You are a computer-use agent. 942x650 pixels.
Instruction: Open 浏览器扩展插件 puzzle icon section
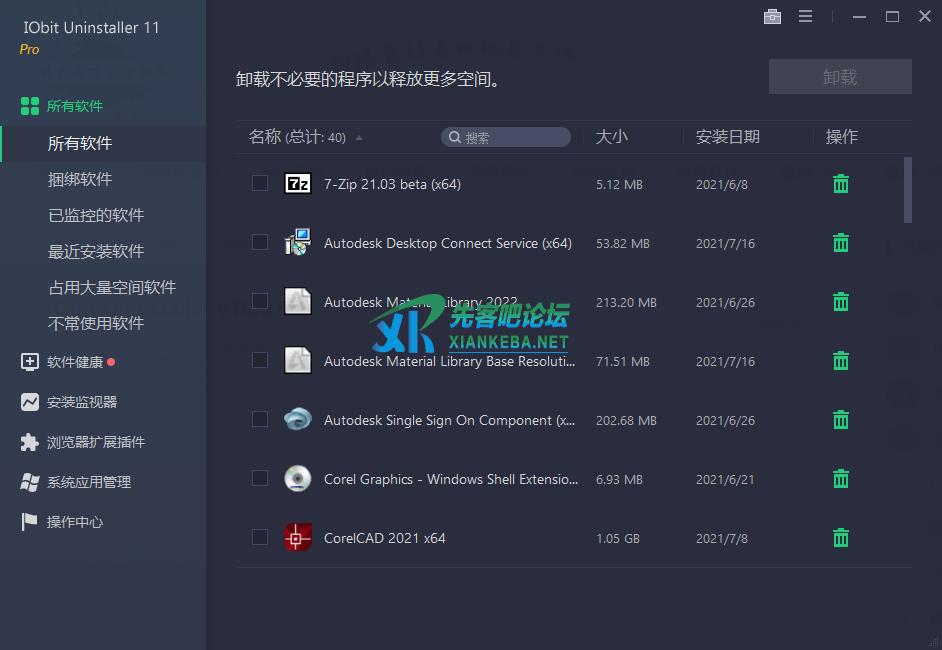(30, 442)
